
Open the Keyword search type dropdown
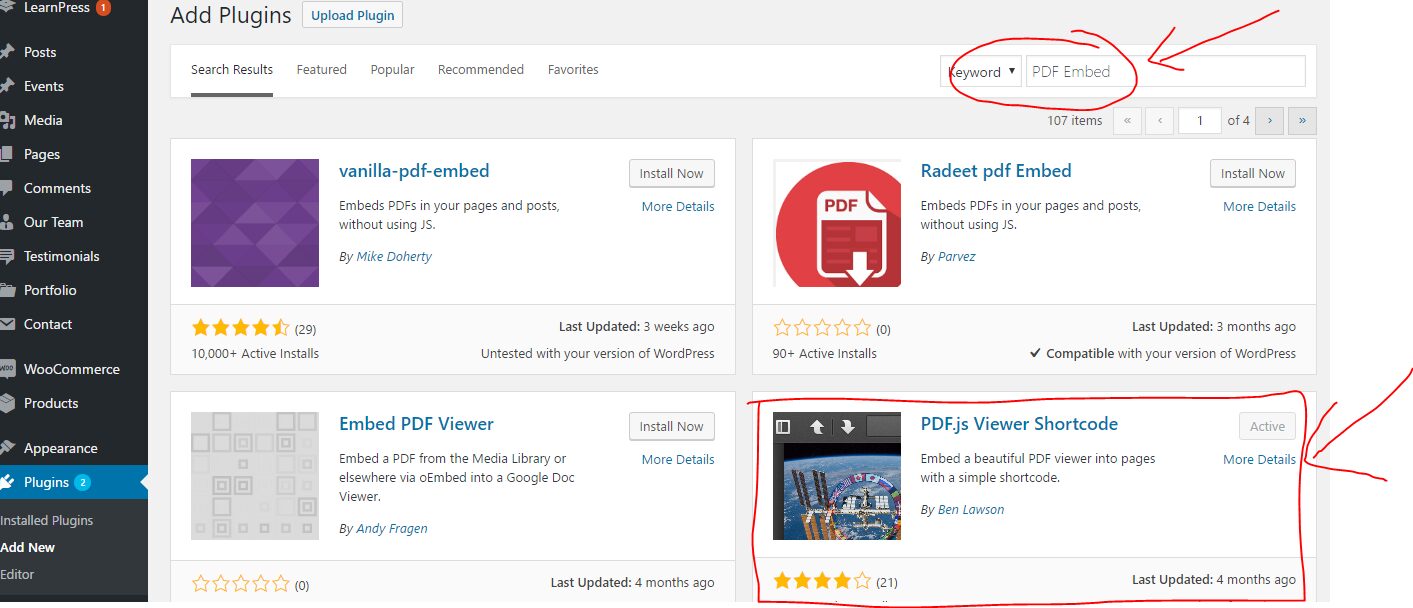click(980, 71)
